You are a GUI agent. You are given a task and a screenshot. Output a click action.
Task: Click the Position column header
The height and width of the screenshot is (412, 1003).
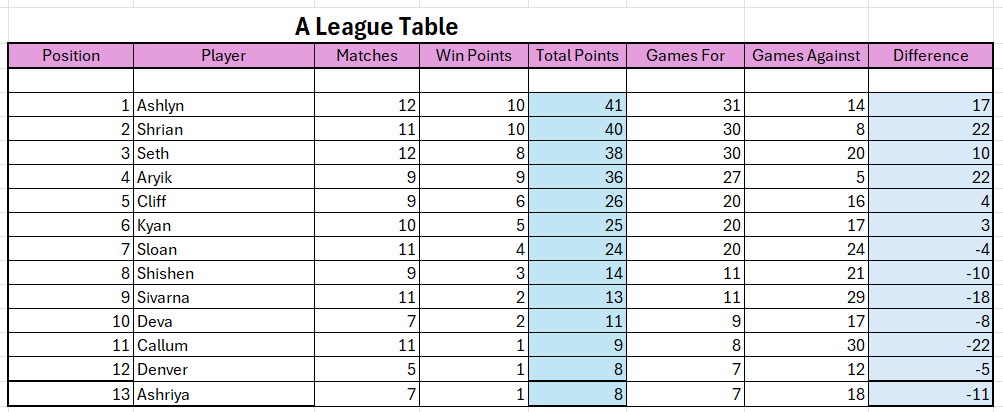(x=71, y=56)
